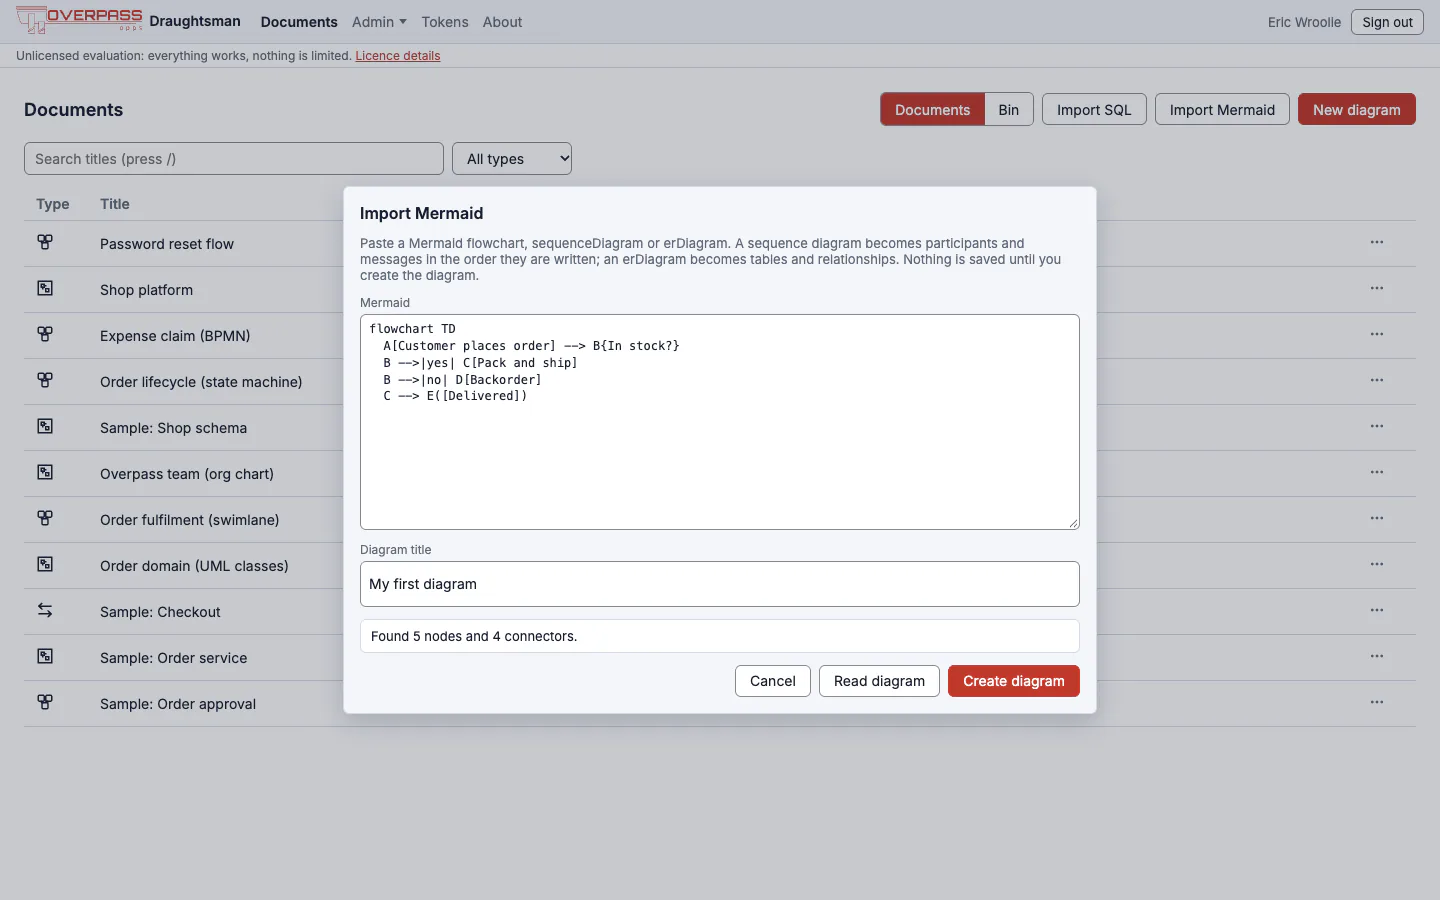This screenshot has width=1440, height=900.
Task: Click Create diagram in the dialog
Action: click(x=1014, y=681)
